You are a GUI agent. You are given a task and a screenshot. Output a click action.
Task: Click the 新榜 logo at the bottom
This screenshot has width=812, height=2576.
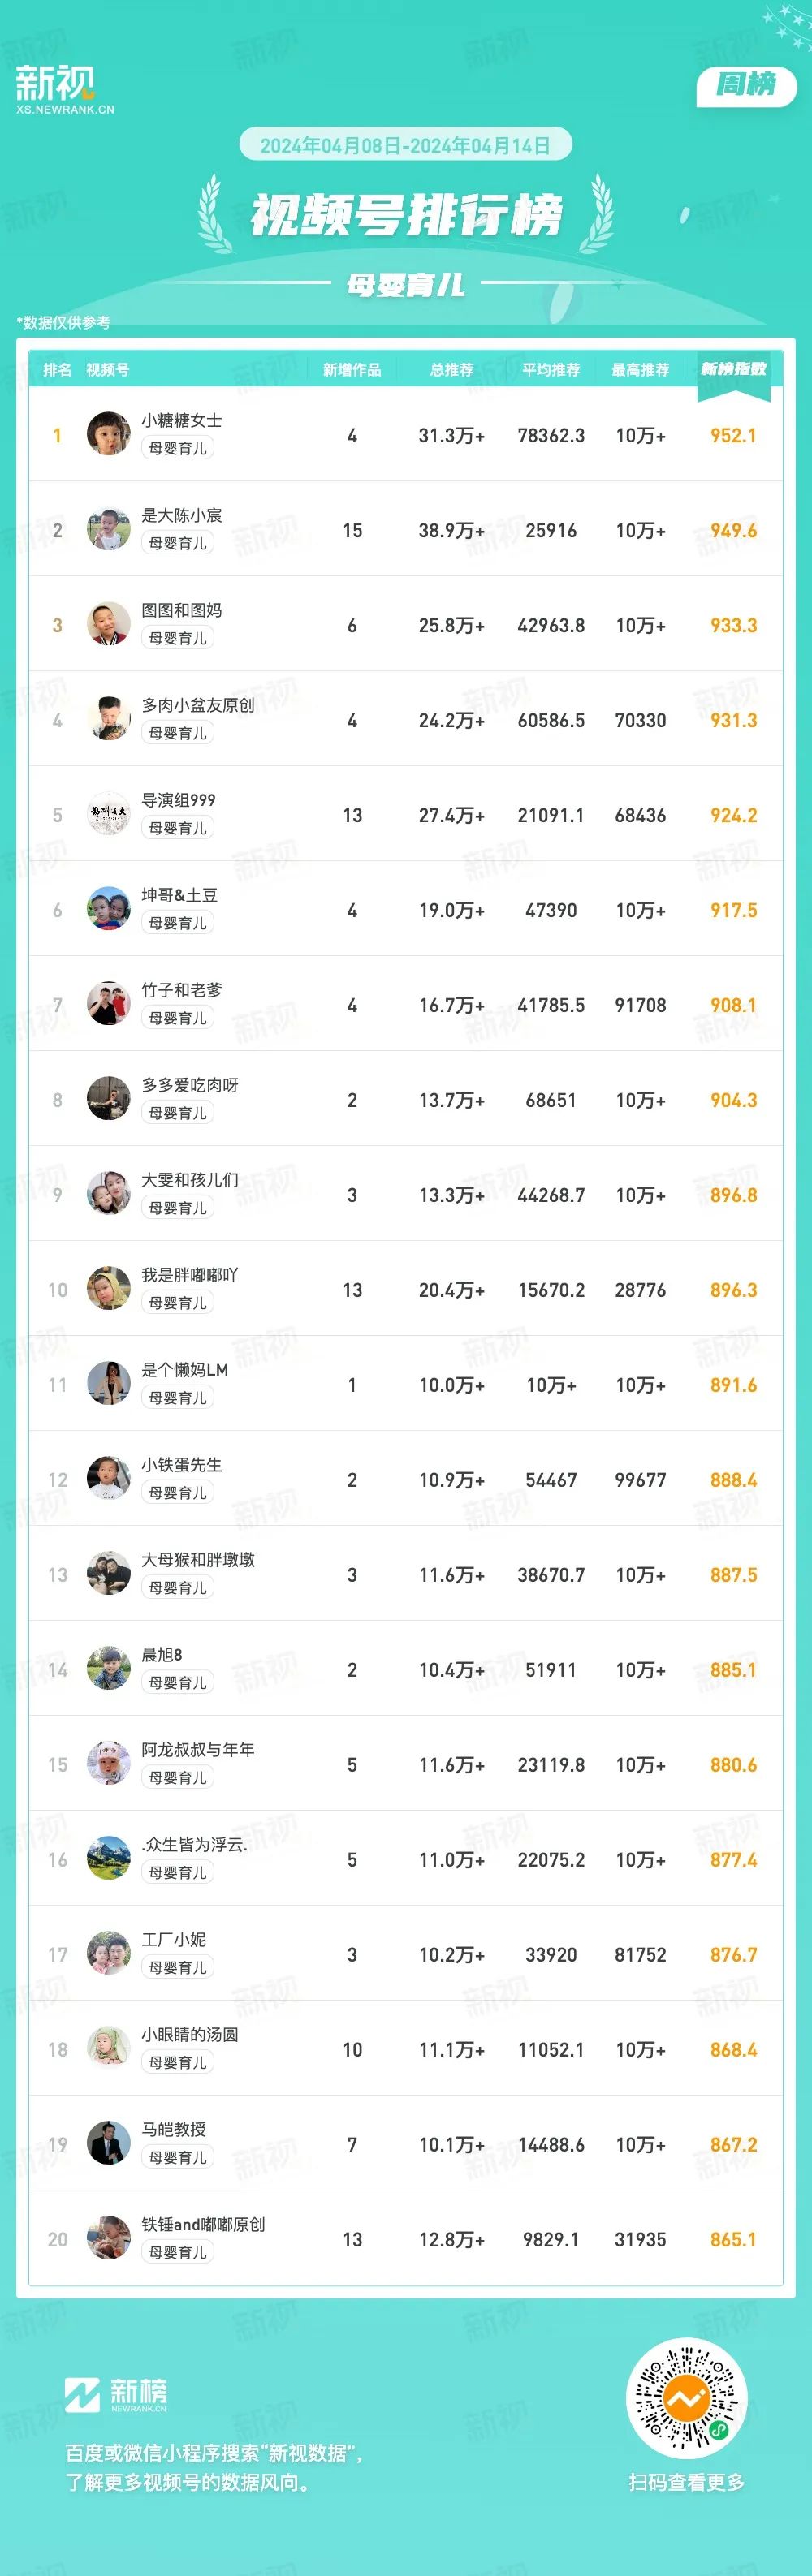tap(116, 2395)
